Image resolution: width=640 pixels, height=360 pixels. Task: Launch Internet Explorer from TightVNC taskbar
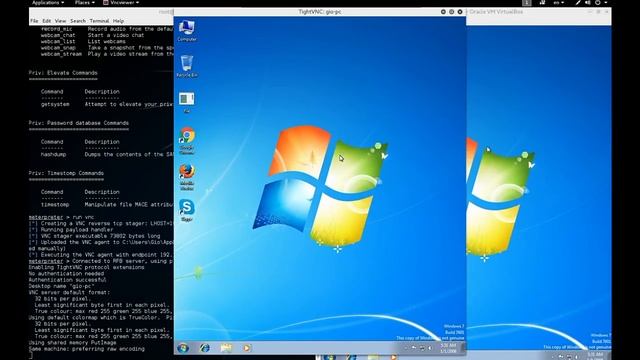(x=204, y=348)
